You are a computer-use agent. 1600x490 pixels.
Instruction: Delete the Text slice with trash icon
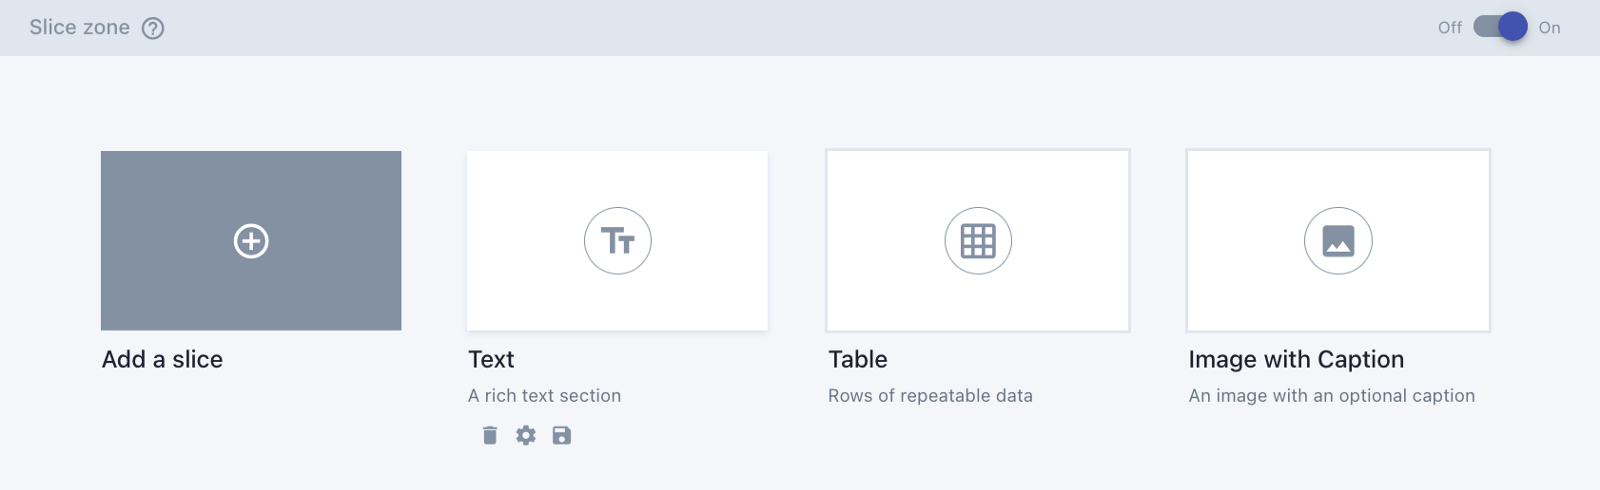490,435
